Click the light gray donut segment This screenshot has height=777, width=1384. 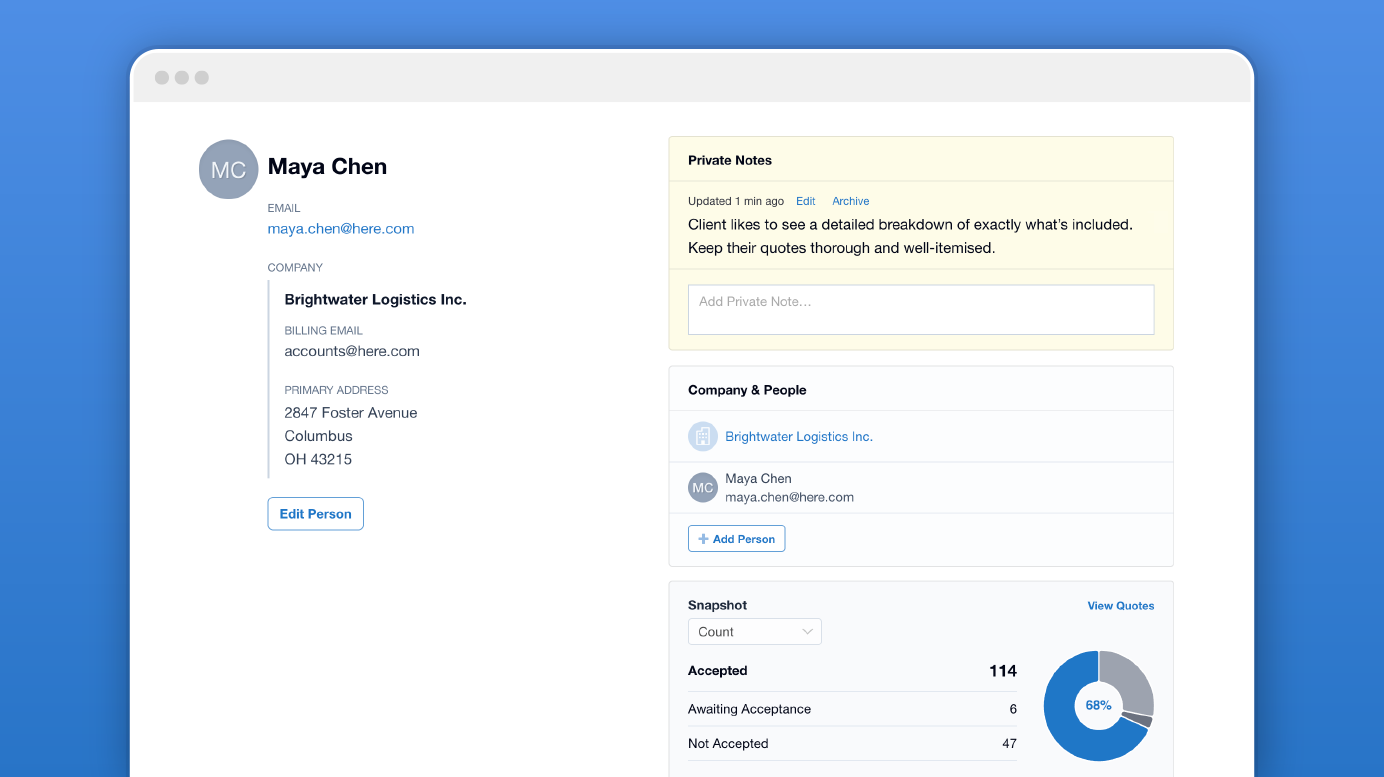click(x=1129, y=680)
